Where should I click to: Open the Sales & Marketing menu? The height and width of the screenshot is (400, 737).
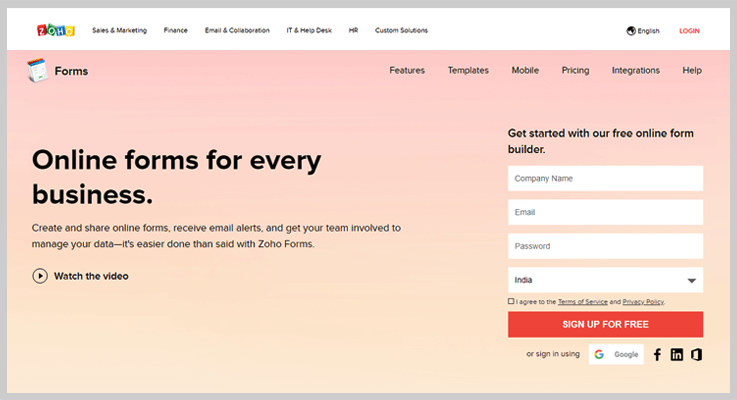point(119,31)
